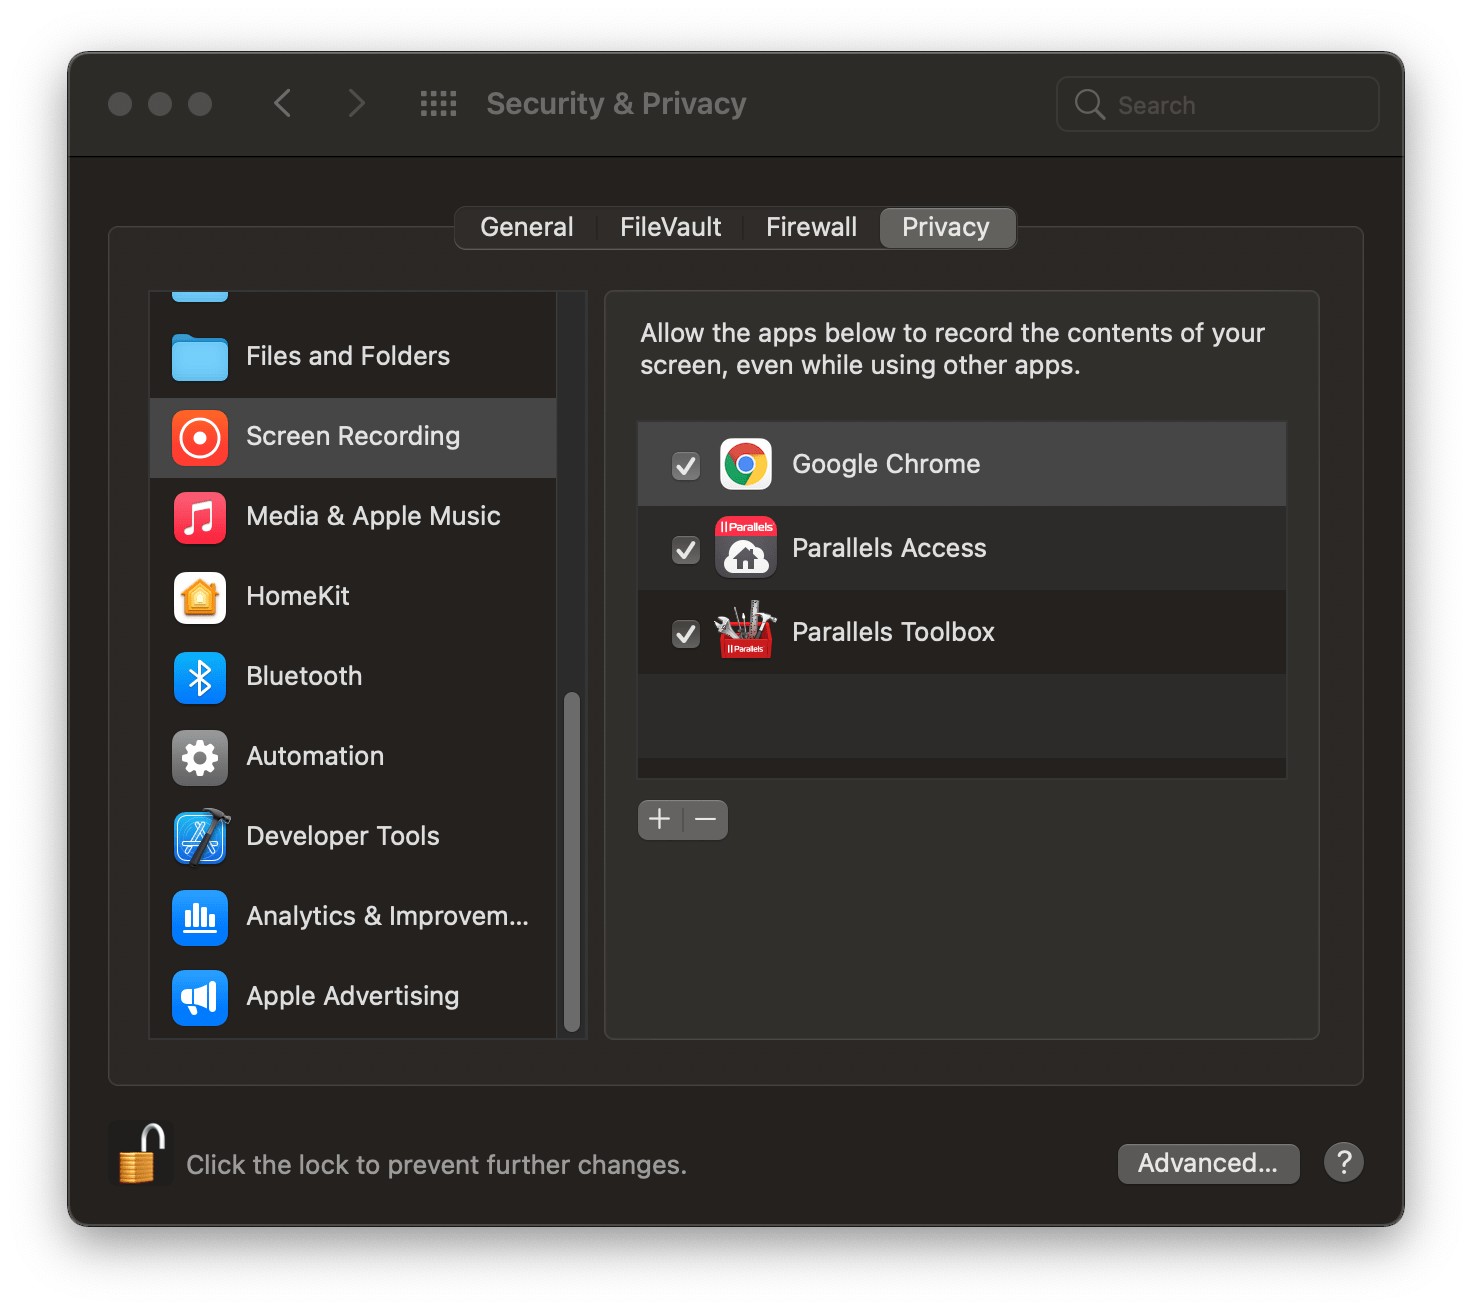This screenshot has height=1310, width=1472.
Task: Open Developer Tools via its hammer icon
Action: tap(199, 838)
